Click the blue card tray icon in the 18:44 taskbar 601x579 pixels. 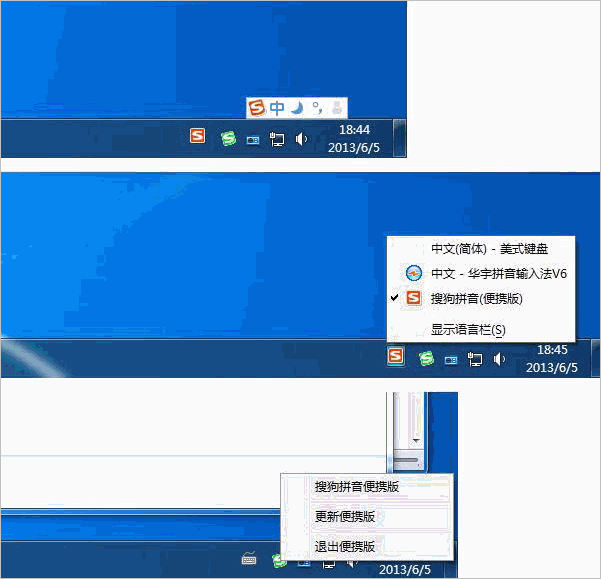253,141
